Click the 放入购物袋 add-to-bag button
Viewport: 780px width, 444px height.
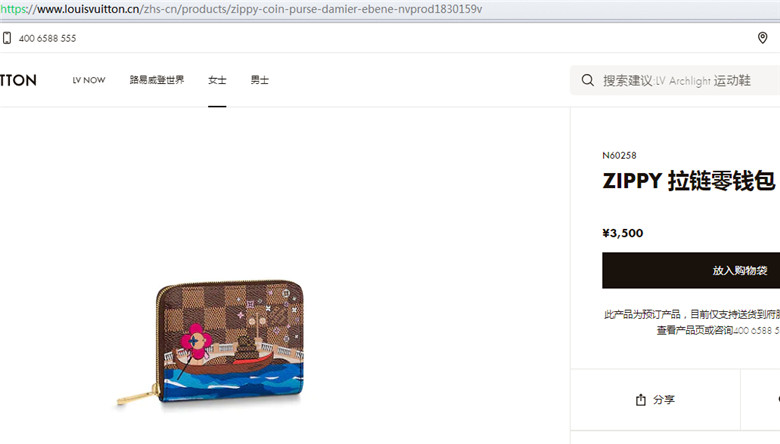(x=691, y=270)
